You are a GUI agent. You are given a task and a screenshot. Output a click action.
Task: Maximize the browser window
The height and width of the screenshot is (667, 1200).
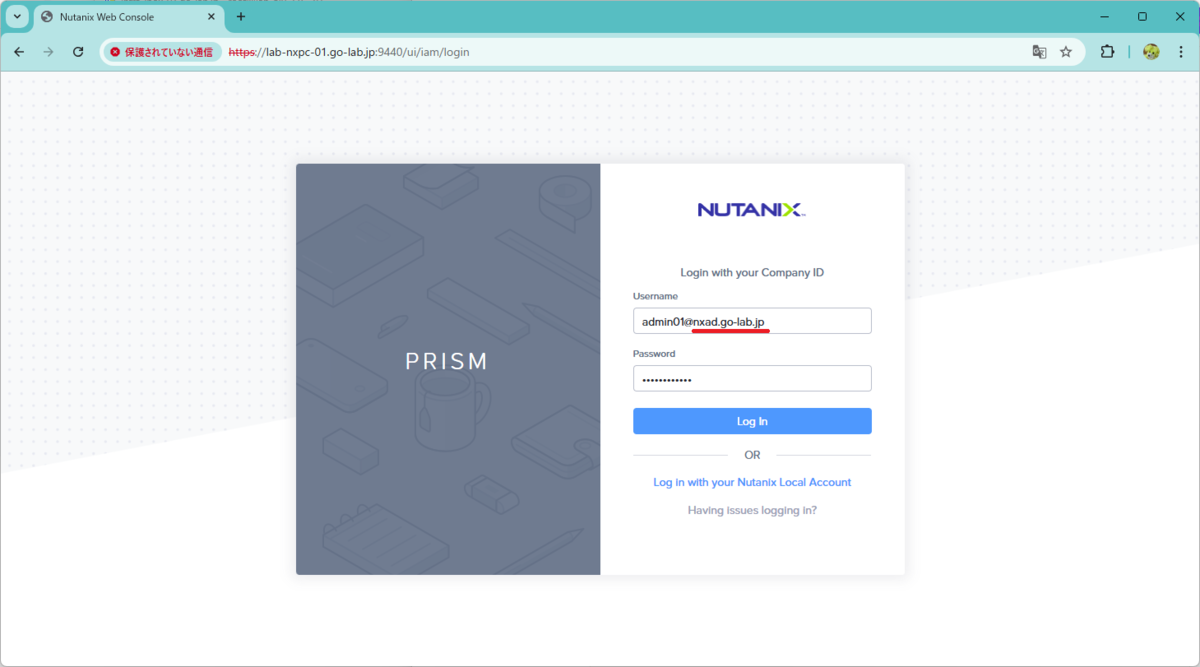(1142, 17)
